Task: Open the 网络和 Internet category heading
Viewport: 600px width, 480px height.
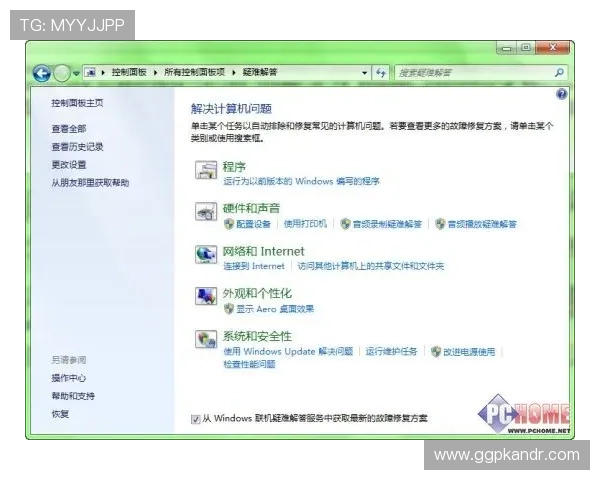Action: coord(264,251)
